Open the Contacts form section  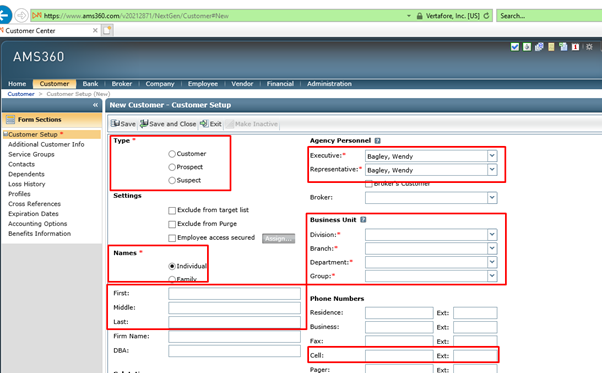click(x=21, y=164)
